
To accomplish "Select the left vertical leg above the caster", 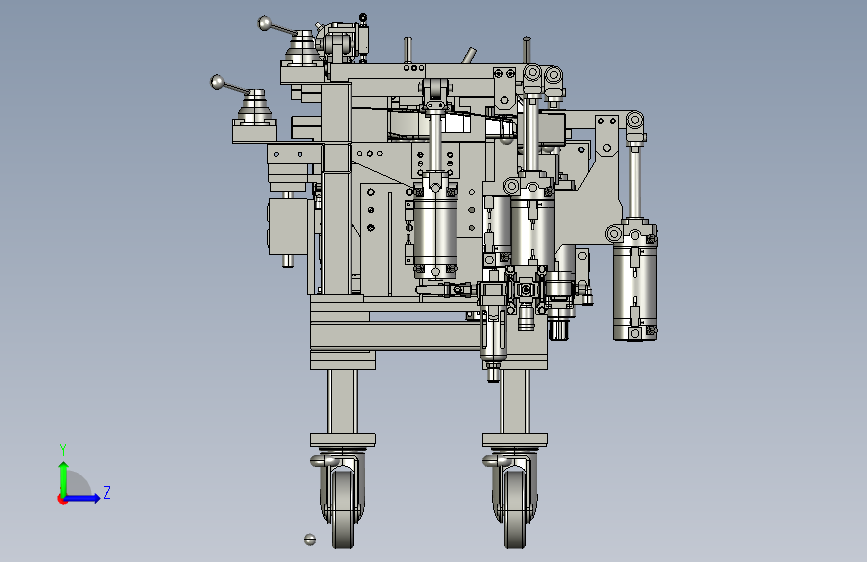I will pyautogui.click(x=342, y=402).
